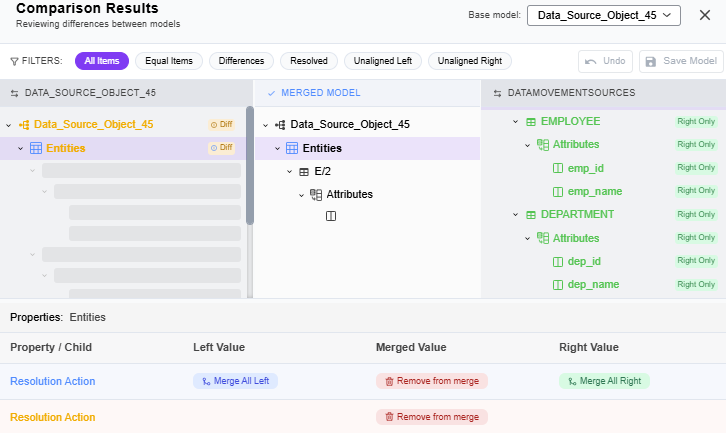Select emp_id attribute row
The height and width of the screenshot is (433, 726).
604,168
